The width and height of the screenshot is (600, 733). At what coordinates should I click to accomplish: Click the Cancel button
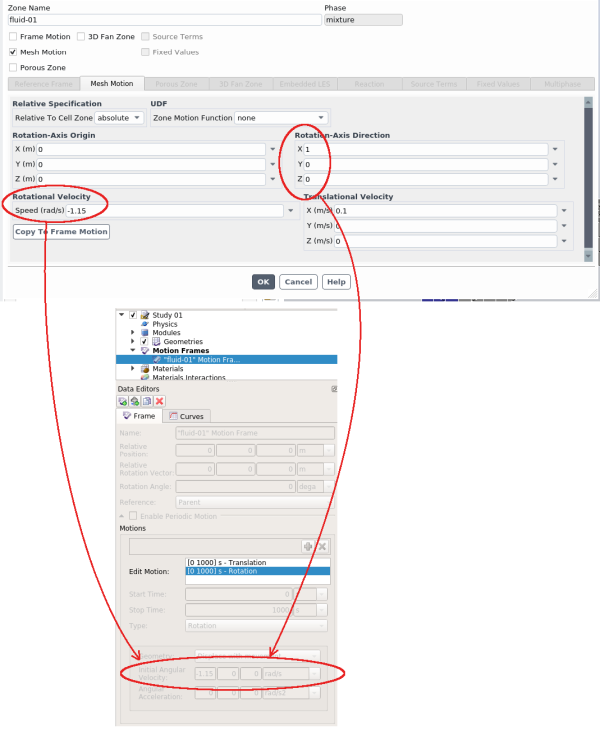[x=298, y=282]
